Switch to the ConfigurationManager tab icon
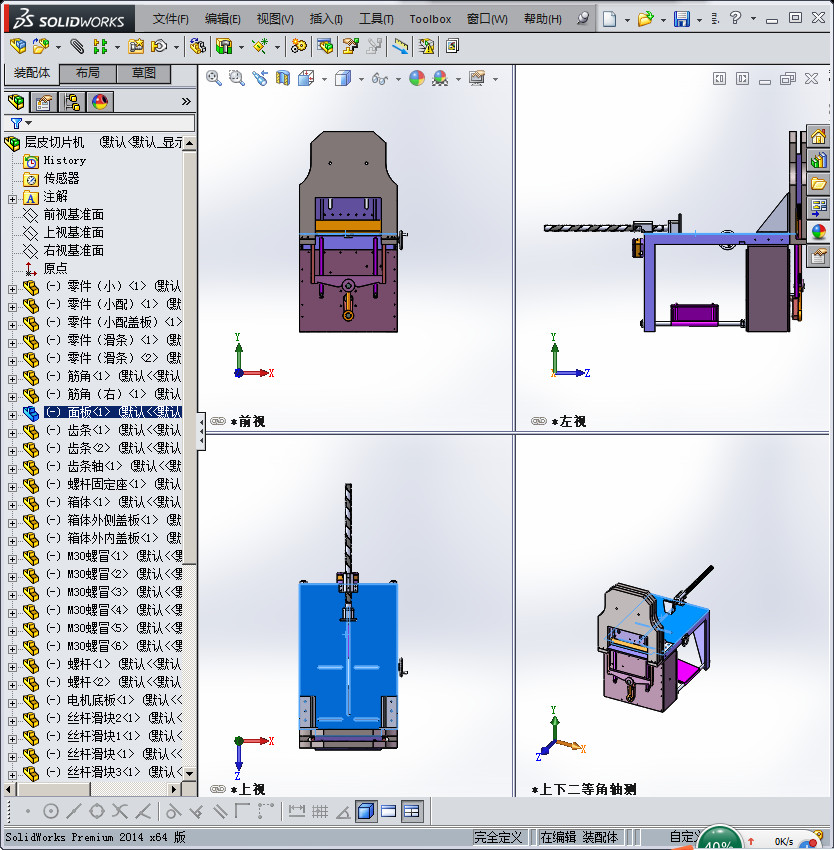 coord(72,101)
